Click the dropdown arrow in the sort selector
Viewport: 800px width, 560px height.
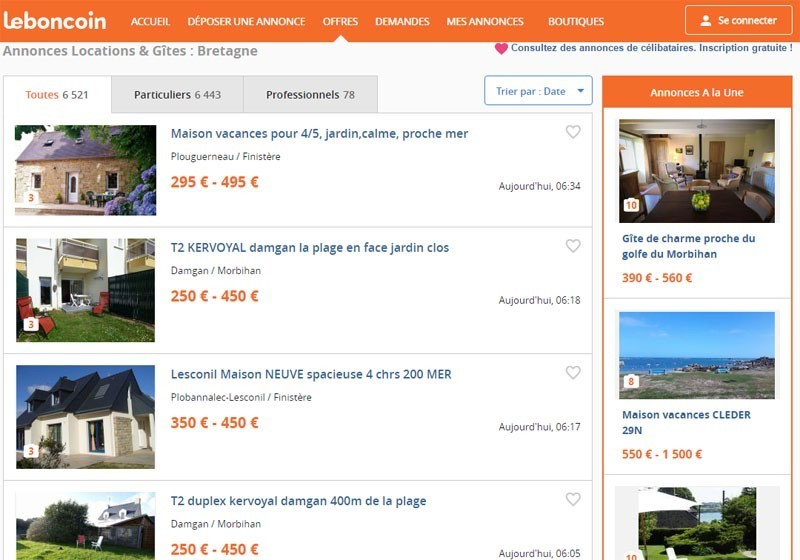pos(580,91)
